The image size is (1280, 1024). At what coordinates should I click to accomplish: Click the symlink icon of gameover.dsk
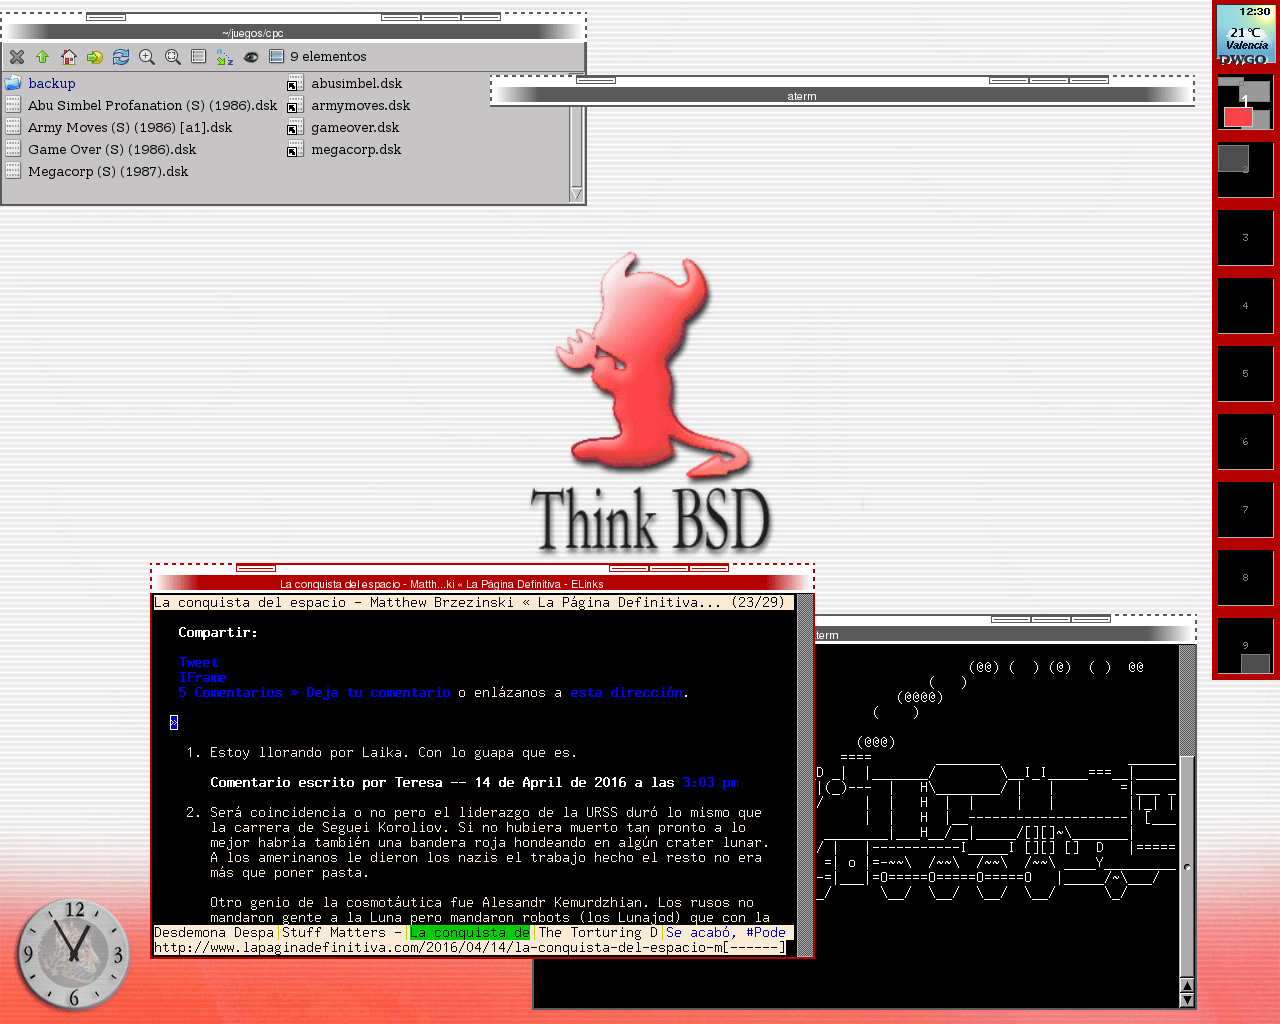pyautogui.click(x=295, y=127)
